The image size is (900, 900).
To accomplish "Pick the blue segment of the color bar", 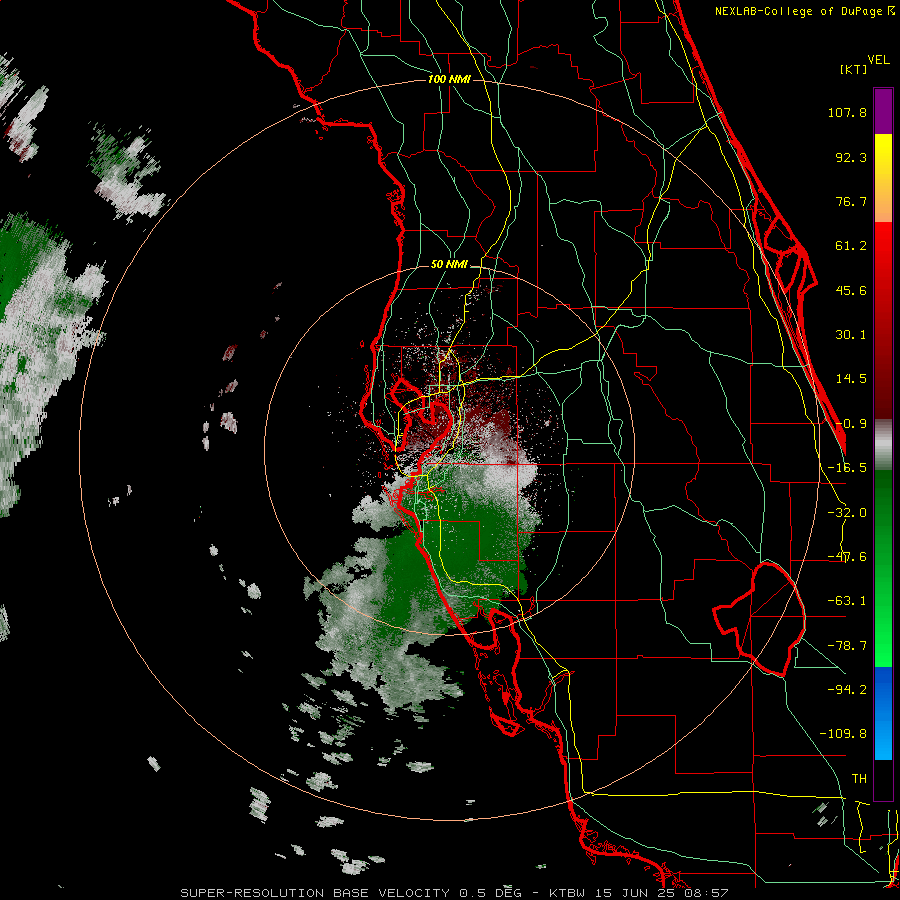I will click(883, 713).
